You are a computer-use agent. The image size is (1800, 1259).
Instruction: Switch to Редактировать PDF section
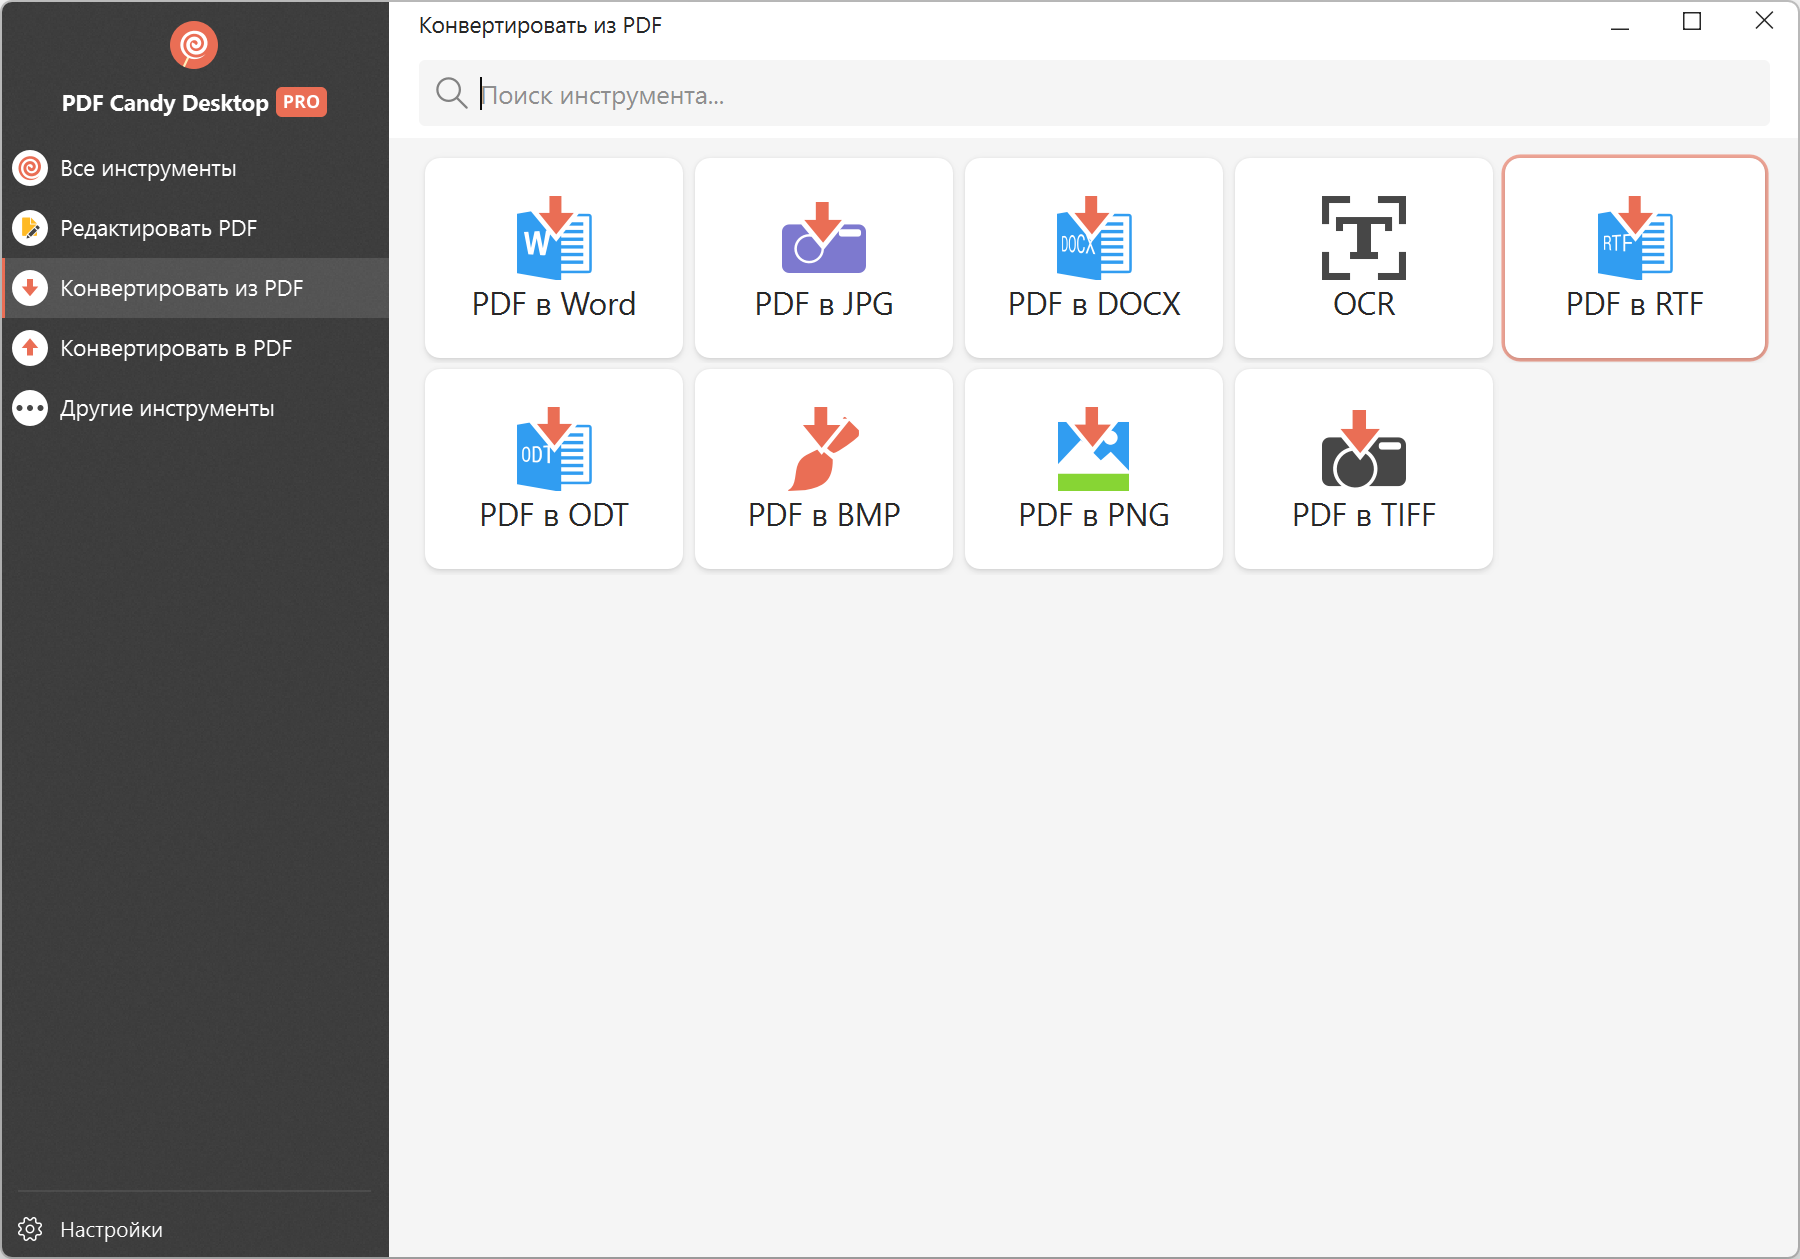[195, 228]
